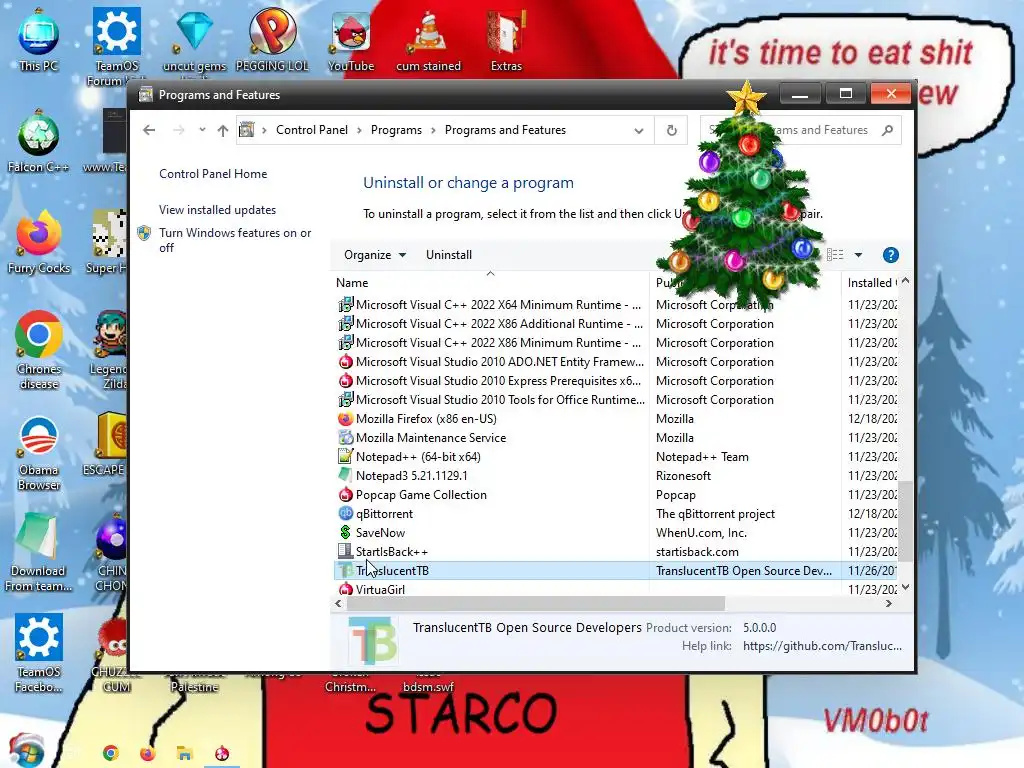Open the TeamOS Facebook desktop shortcut
Image resolution: width=1024 pixels, height=768 pixels.
tap(39, 653)
